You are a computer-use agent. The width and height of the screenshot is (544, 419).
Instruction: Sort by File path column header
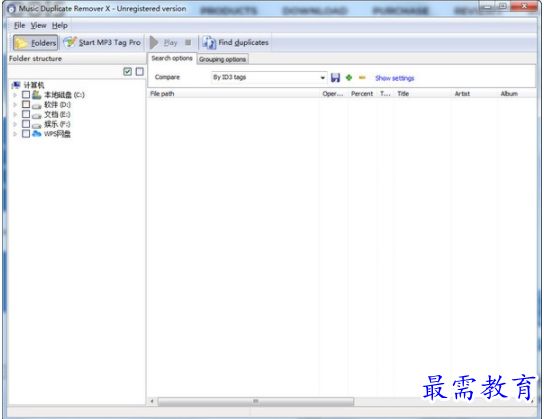click(233, 94)
